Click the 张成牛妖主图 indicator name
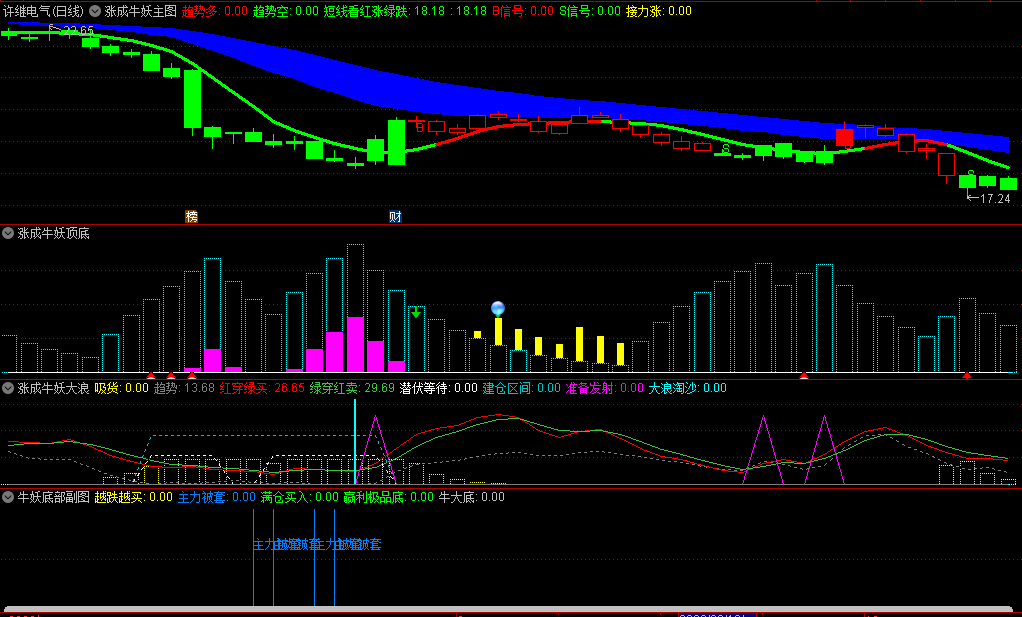 tap(141, 11)
